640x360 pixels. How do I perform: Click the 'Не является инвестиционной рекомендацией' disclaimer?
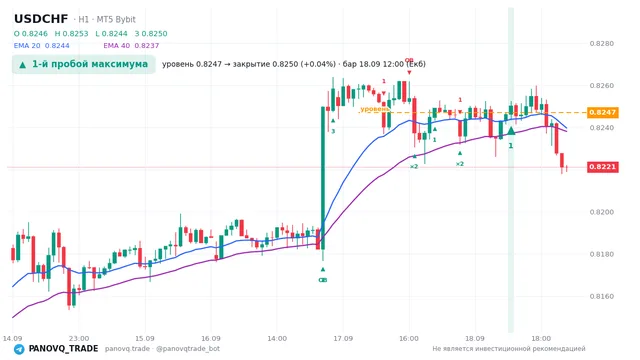pyautogui.click(x=509, y=349)
